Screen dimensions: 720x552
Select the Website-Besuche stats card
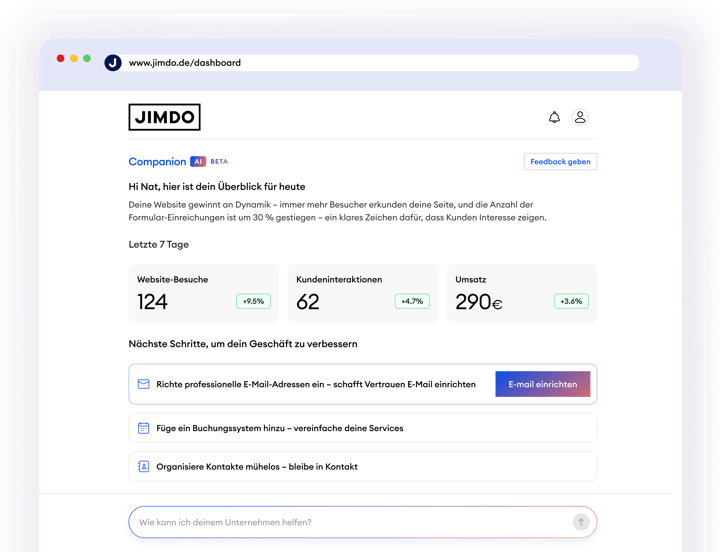(203, 293)
